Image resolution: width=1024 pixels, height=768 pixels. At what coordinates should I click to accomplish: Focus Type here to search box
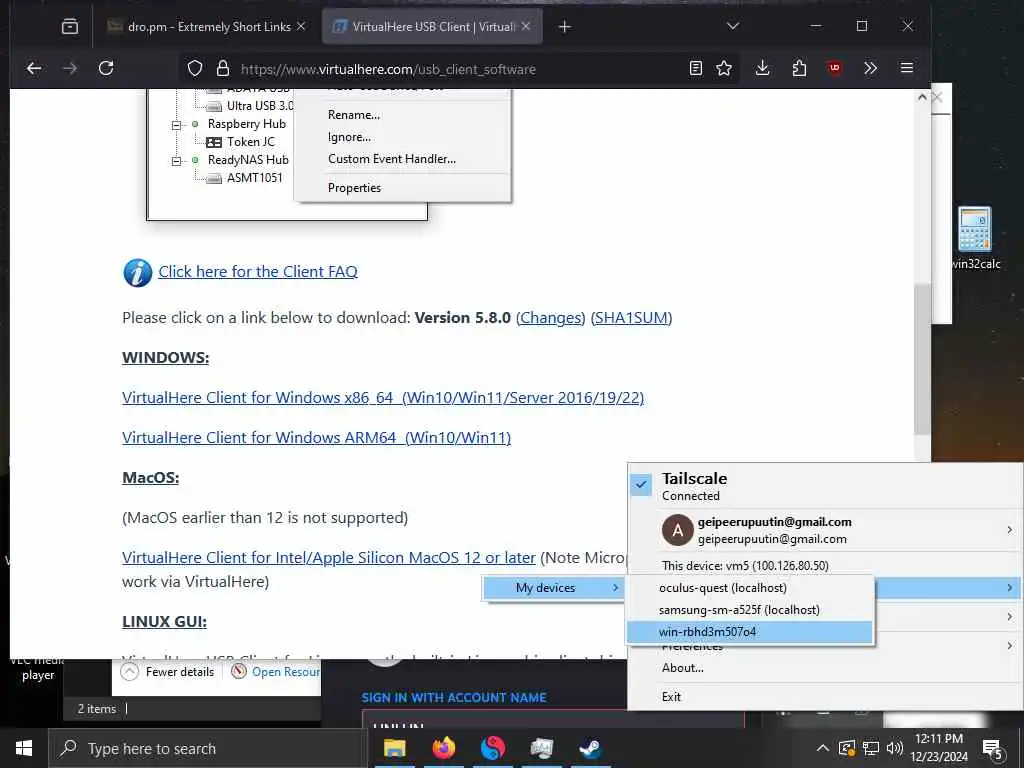(x=208, y=748)
